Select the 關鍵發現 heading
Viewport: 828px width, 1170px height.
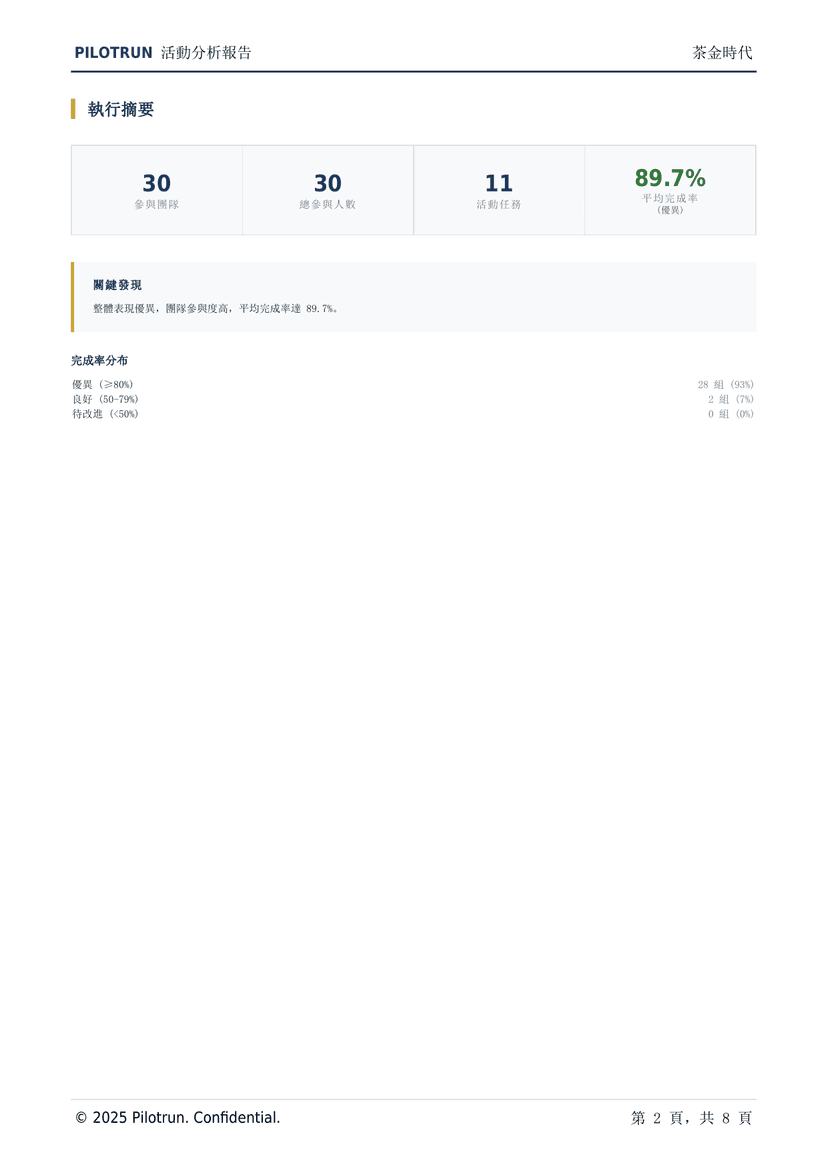click(x=117, y=285)
